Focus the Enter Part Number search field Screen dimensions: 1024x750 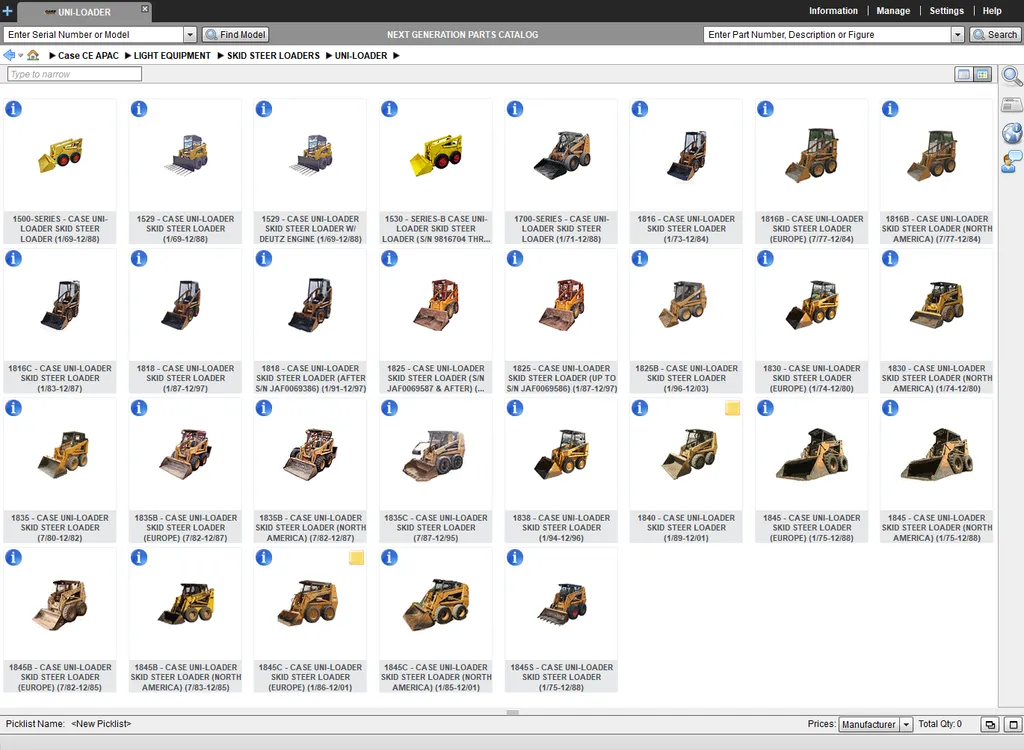coord(827,35)
